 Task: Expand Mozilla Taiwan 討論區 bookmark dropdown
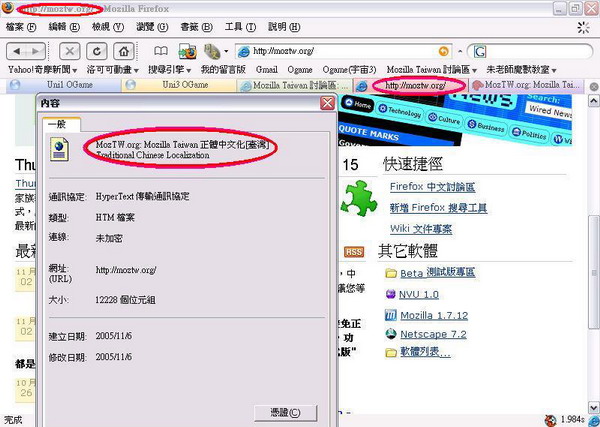432,70
